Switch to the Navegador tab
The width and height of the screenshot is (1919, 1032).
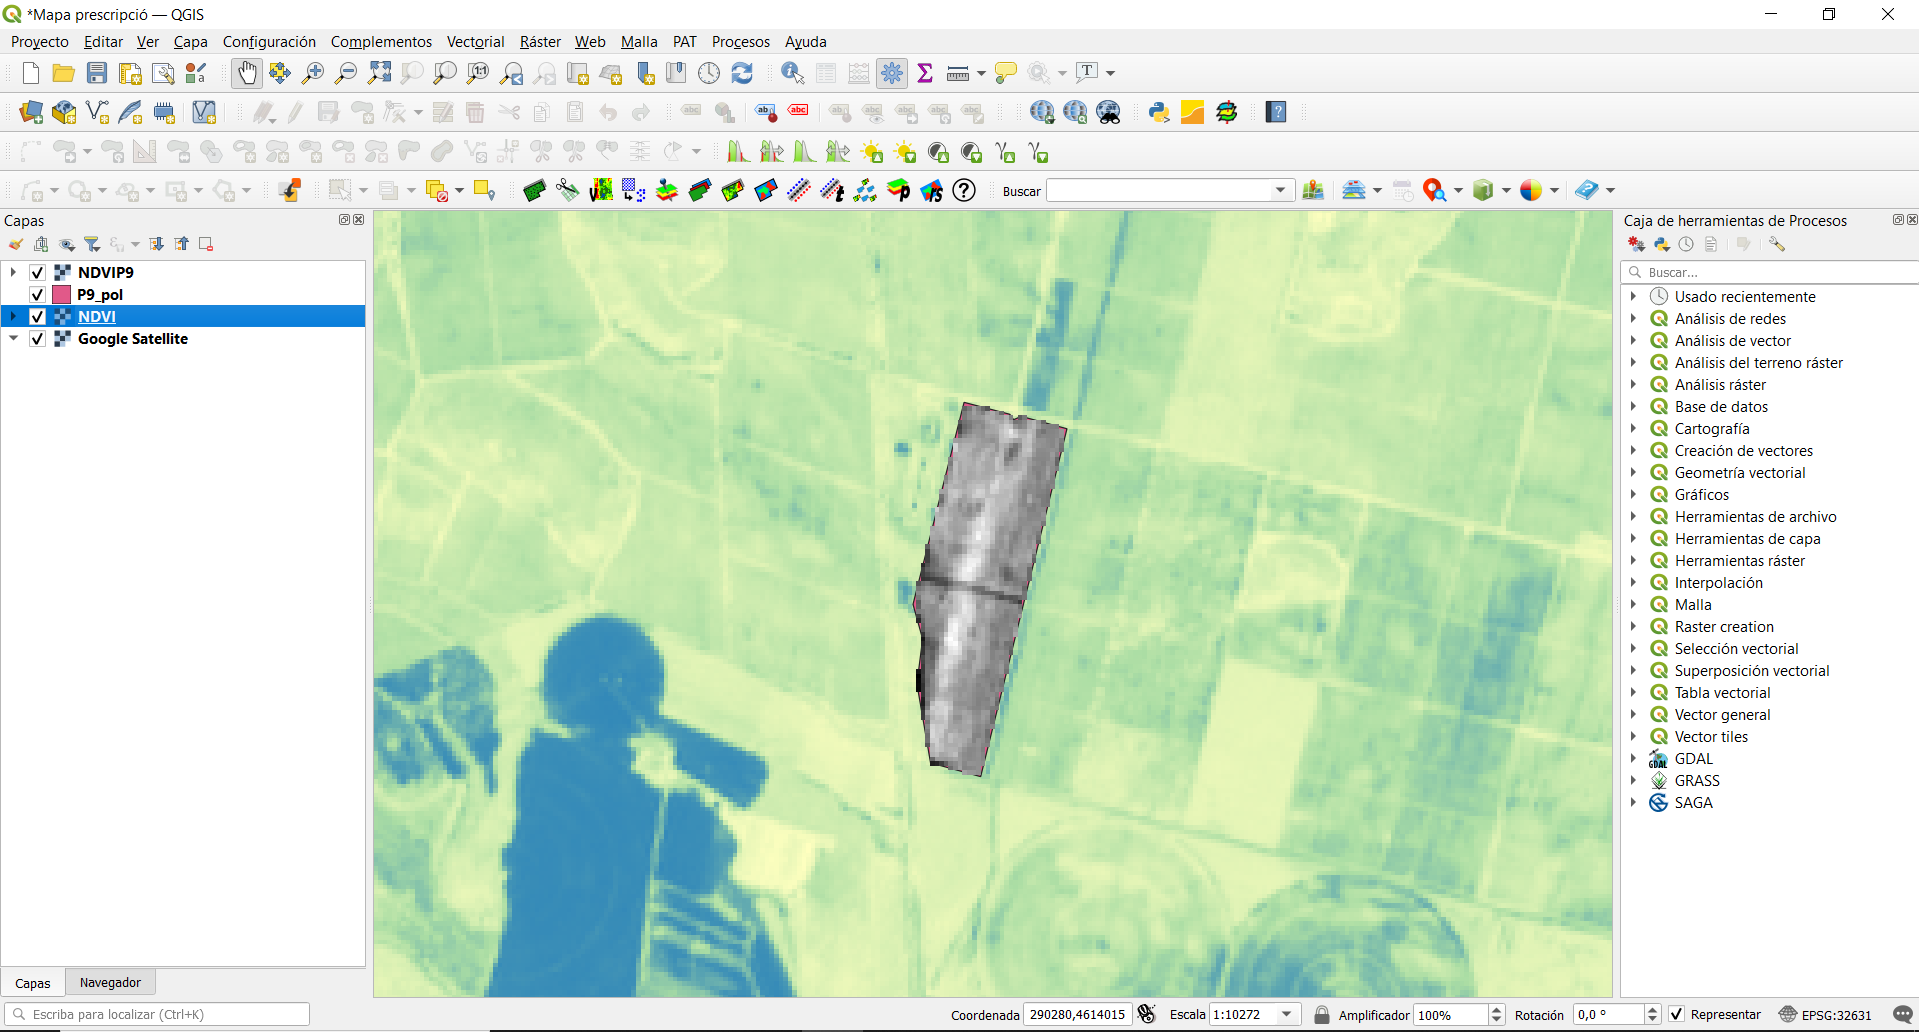click(x=110, y=983)
